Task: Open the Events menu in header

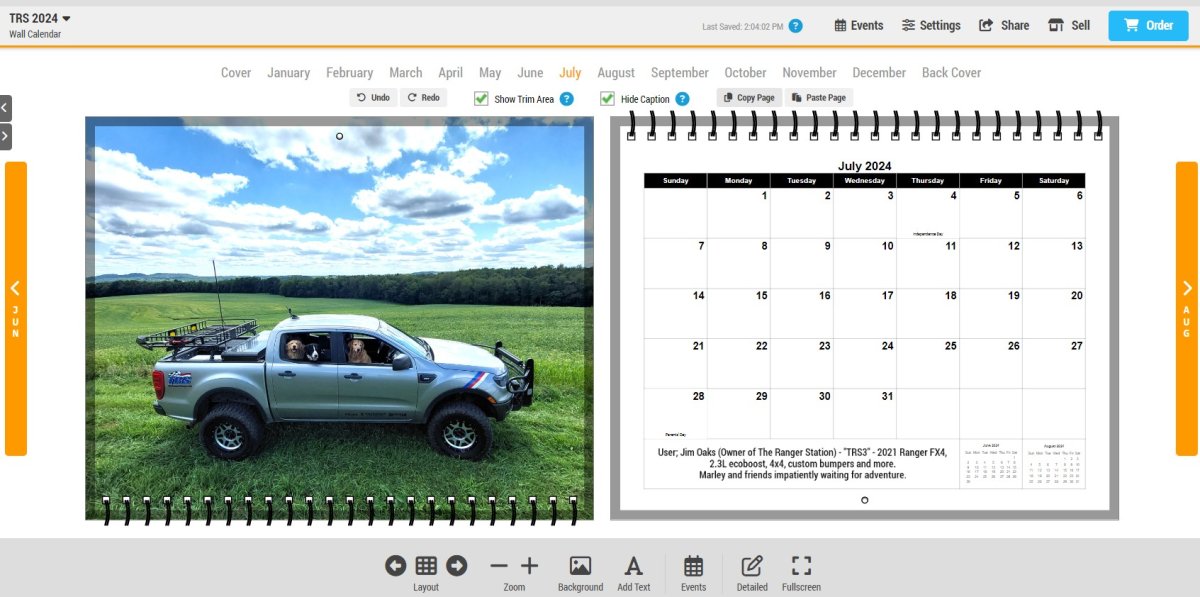Action: click(859, 26)
